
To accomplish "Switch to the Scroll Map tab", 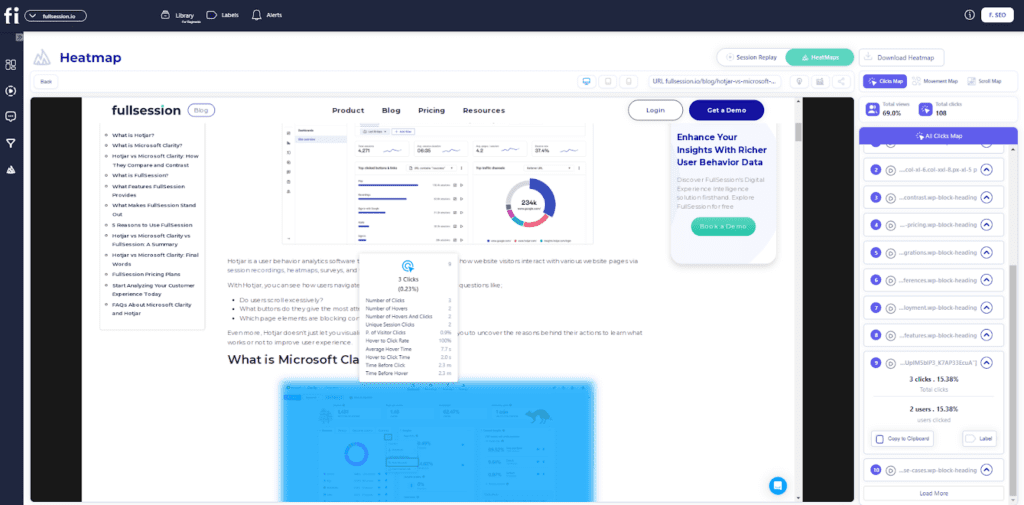I will 983,81.
